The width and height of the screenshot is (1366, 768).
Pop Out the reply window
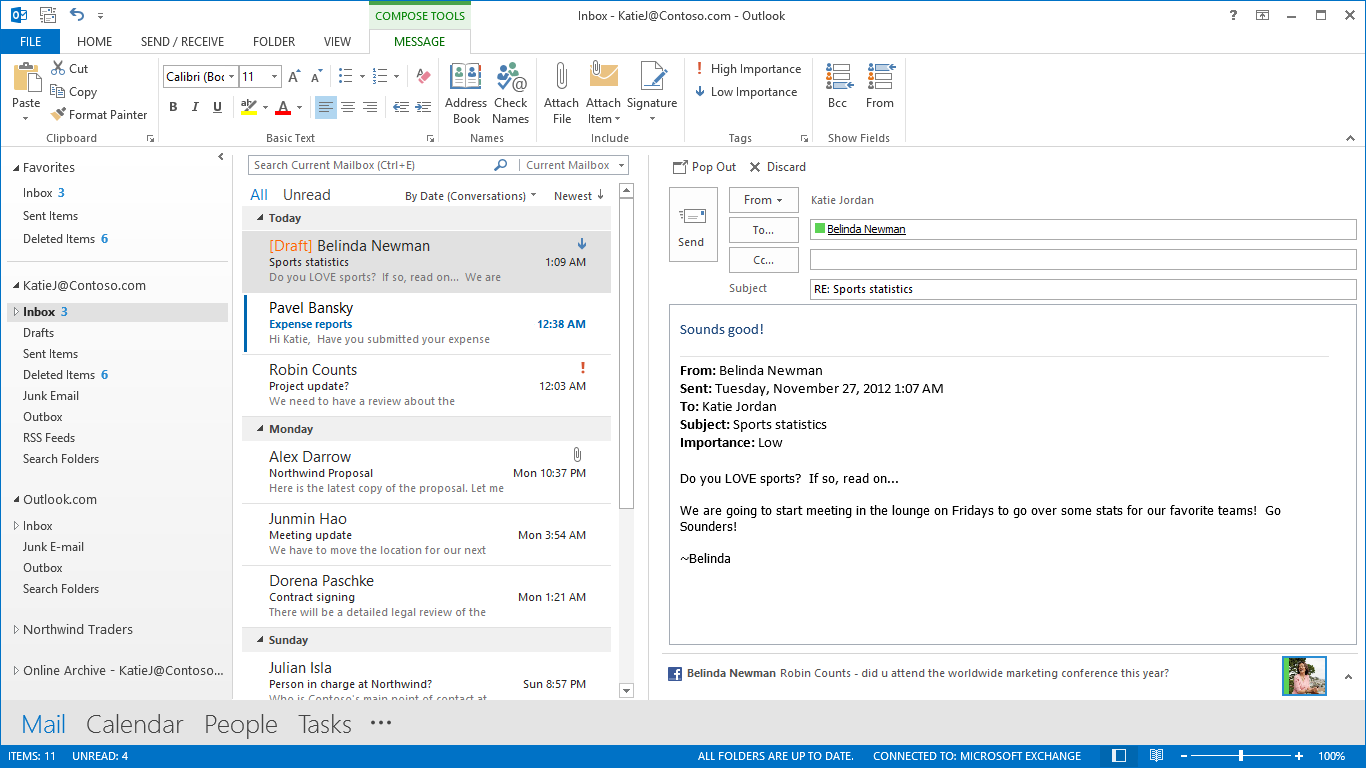pyautogui.click(x=704, y=167)
